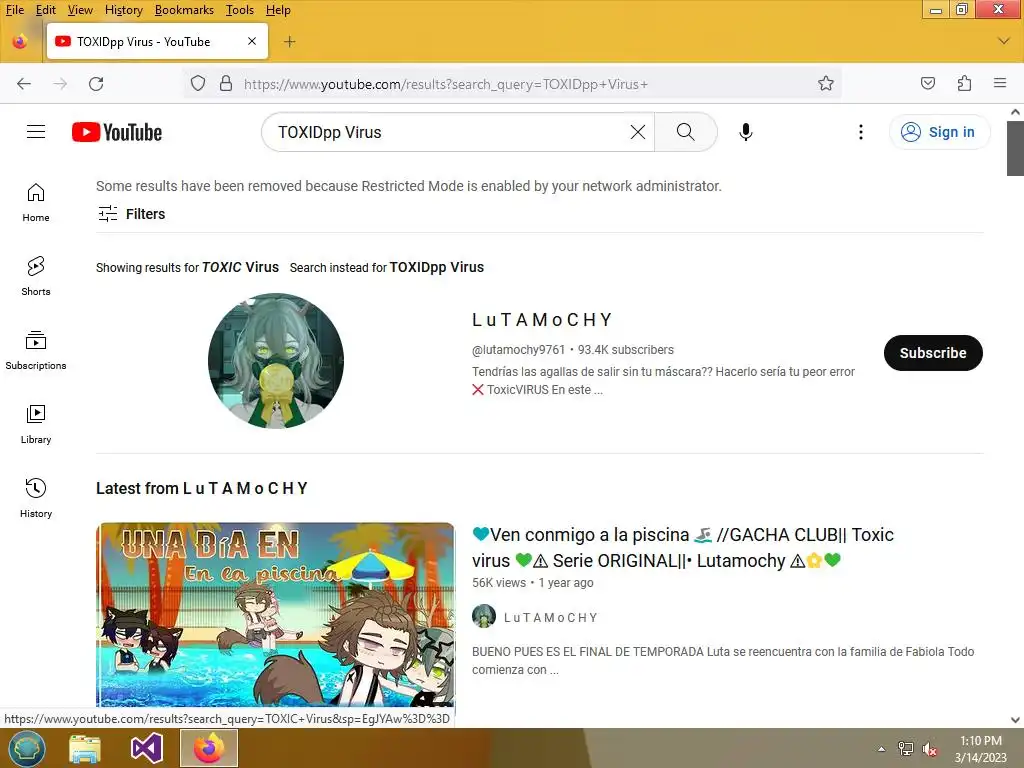
Task: Open Visual Studio from taskbar
Action: pyautogui.click(x=147, y=748)
